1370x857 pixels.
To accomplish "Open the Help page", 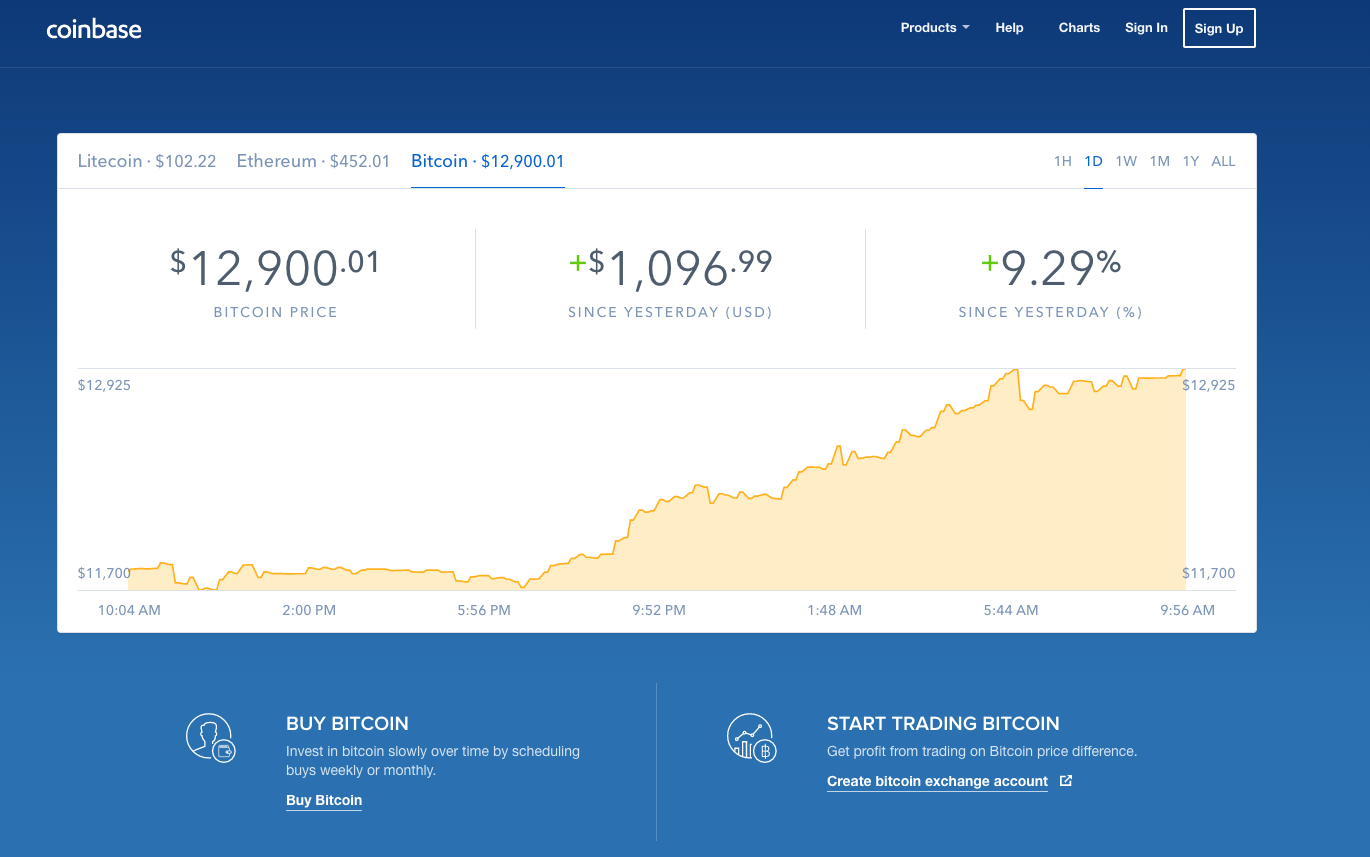I will [x=1009, y=28].
